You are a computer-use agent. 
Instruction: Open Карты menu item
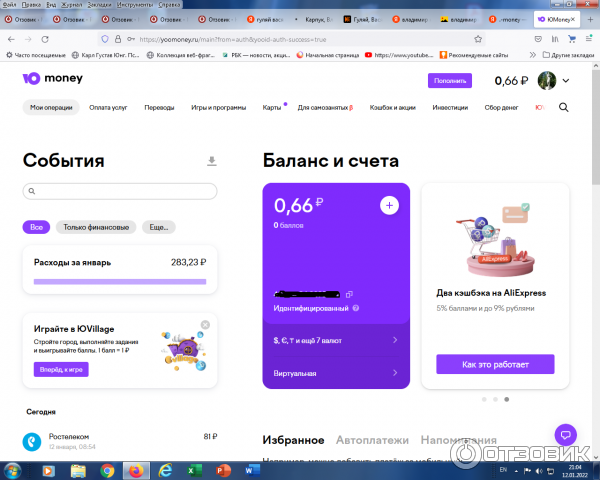coord(272,108)
